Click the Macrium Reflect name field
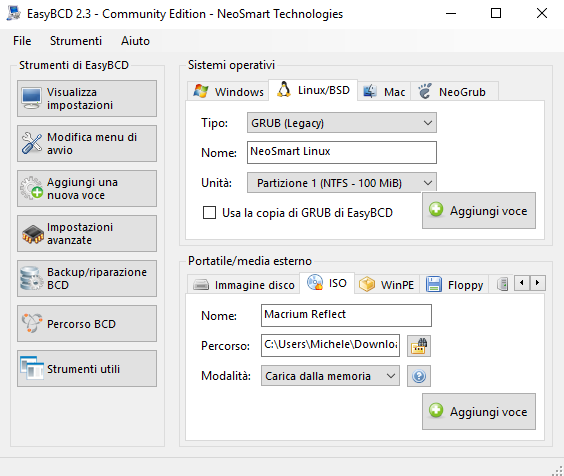This screenshot has height=476, width=564. pos(346,316)
